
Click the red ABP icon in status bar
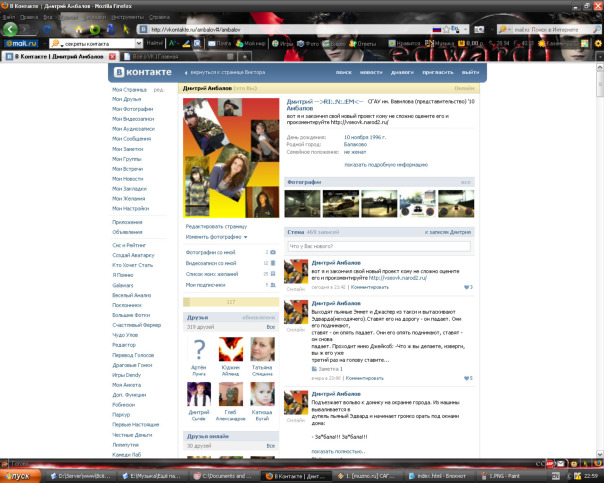550,464
